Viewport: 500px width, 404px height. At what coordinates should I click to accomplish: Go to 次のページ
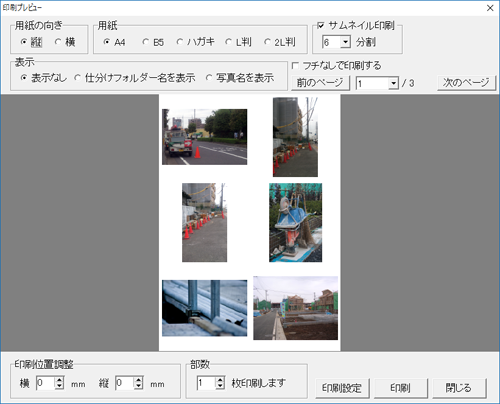pos(466,83)
